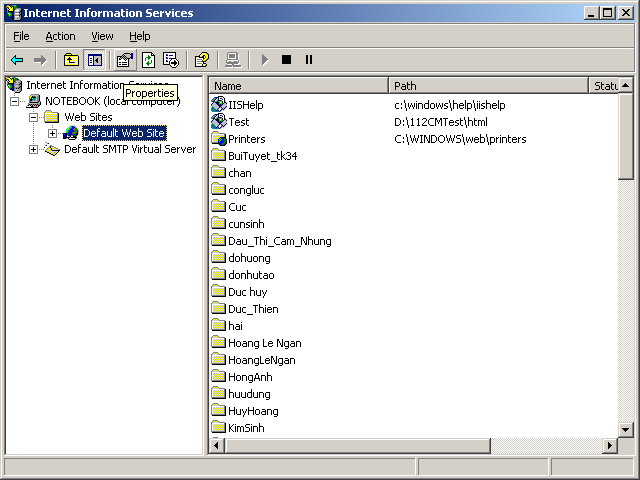Select the Printers virtual directory icon
The height and width of the screenshot is (480, 640).
tap(219, 139)
